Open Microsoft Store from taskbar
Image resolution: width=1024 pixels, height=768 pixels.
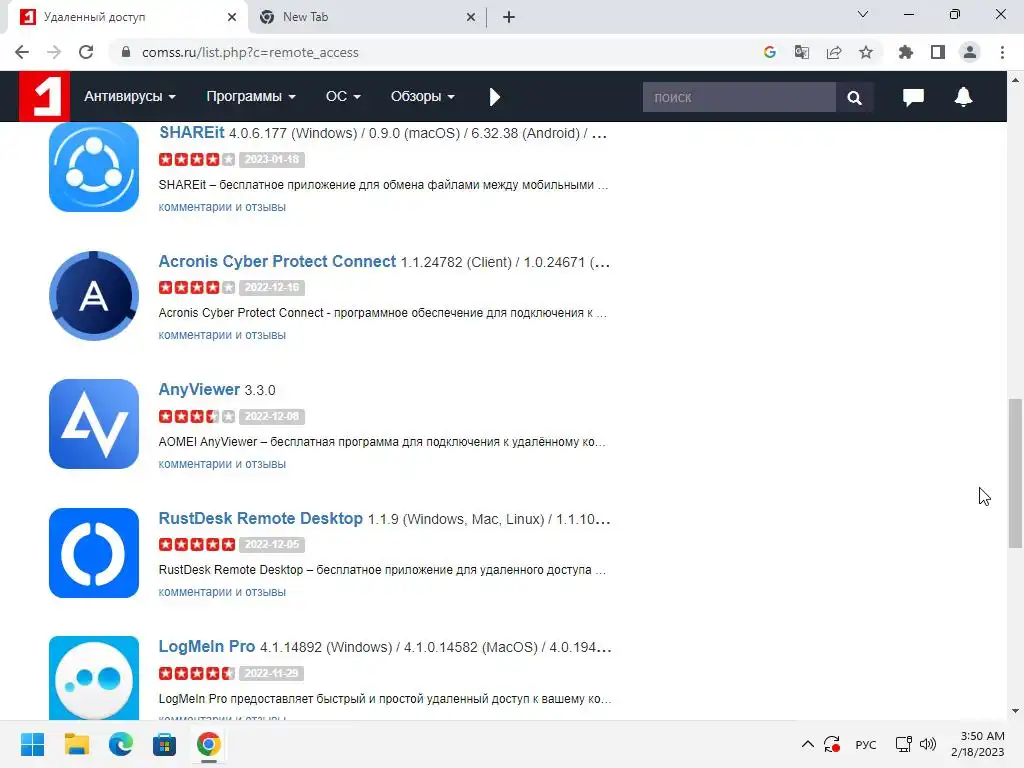point(165,744)
